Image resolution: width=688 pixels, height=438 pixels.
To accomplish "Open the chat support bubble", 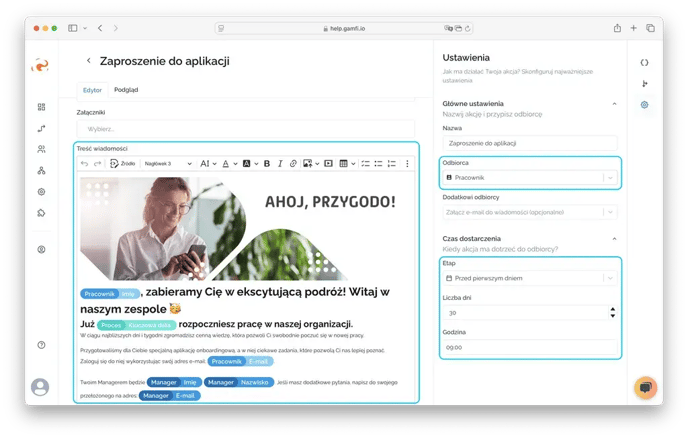I will pyautogui.click(x=645, y=388).
